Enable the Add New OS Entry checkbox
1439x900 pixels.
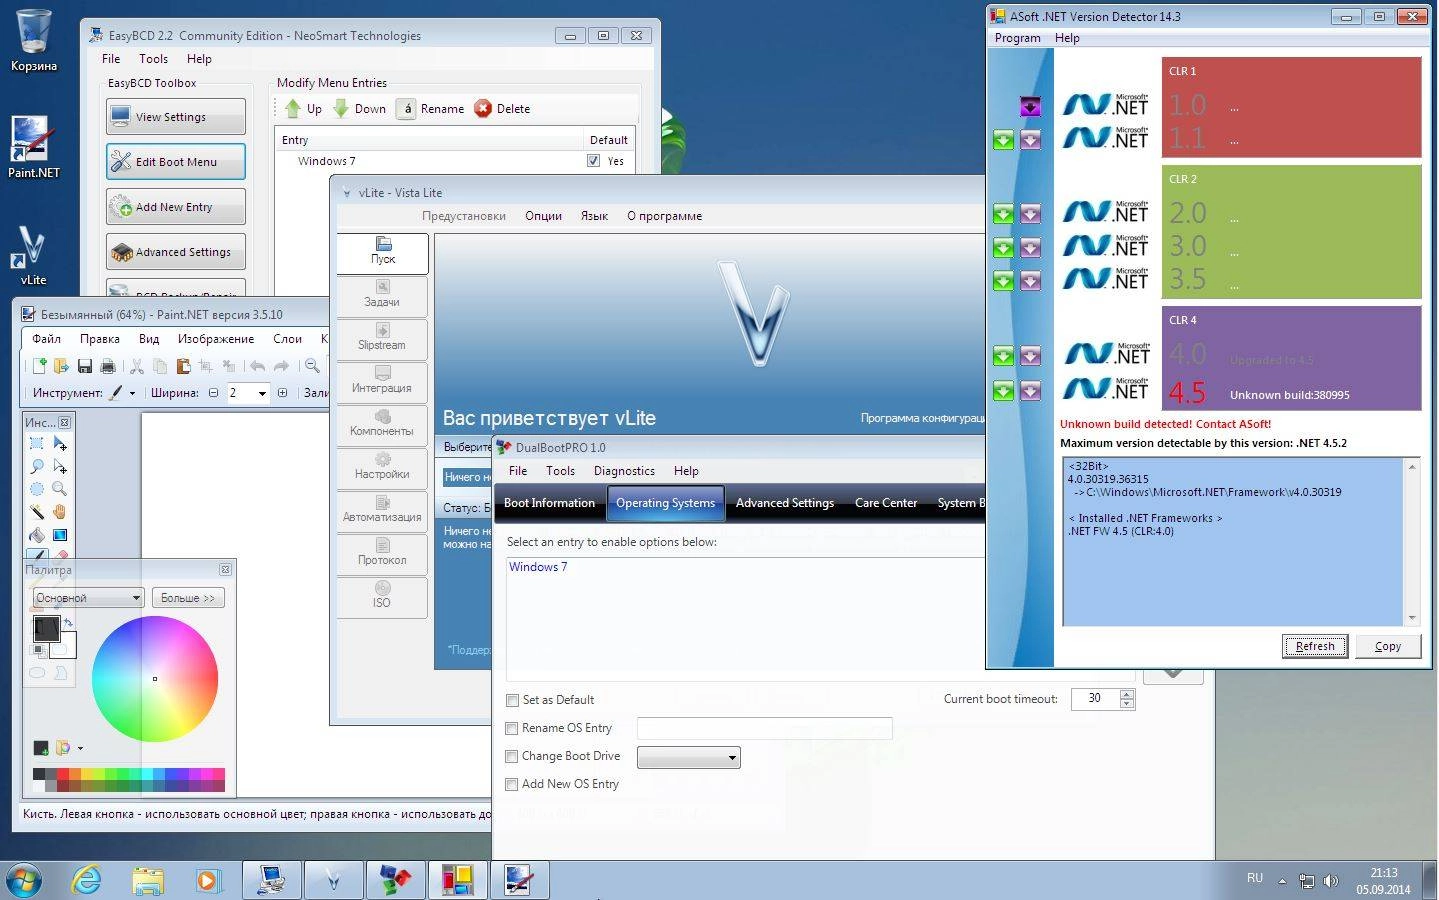[x=512, y=784]
